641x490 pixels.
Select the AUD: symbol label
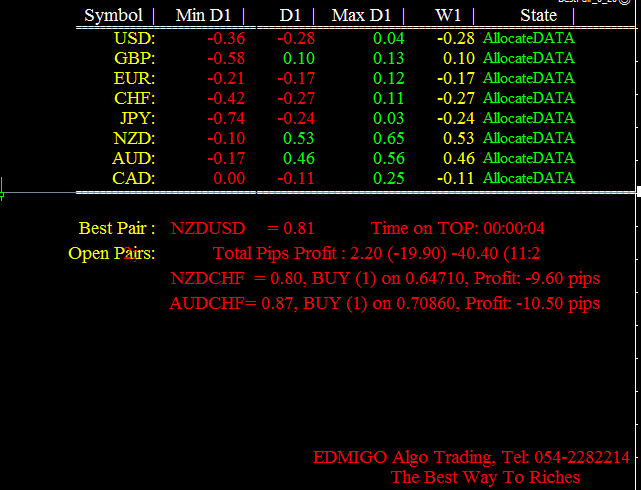click(134, 159)
